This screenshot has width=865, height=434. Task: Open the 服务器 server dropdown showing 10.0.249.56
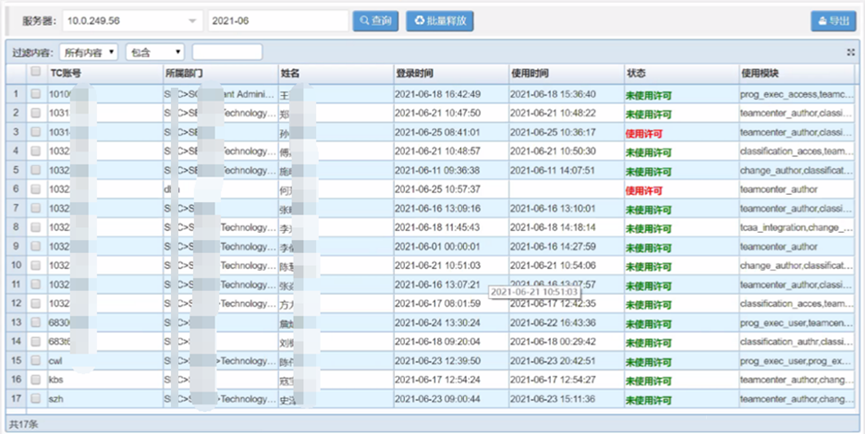click(131, 21)
